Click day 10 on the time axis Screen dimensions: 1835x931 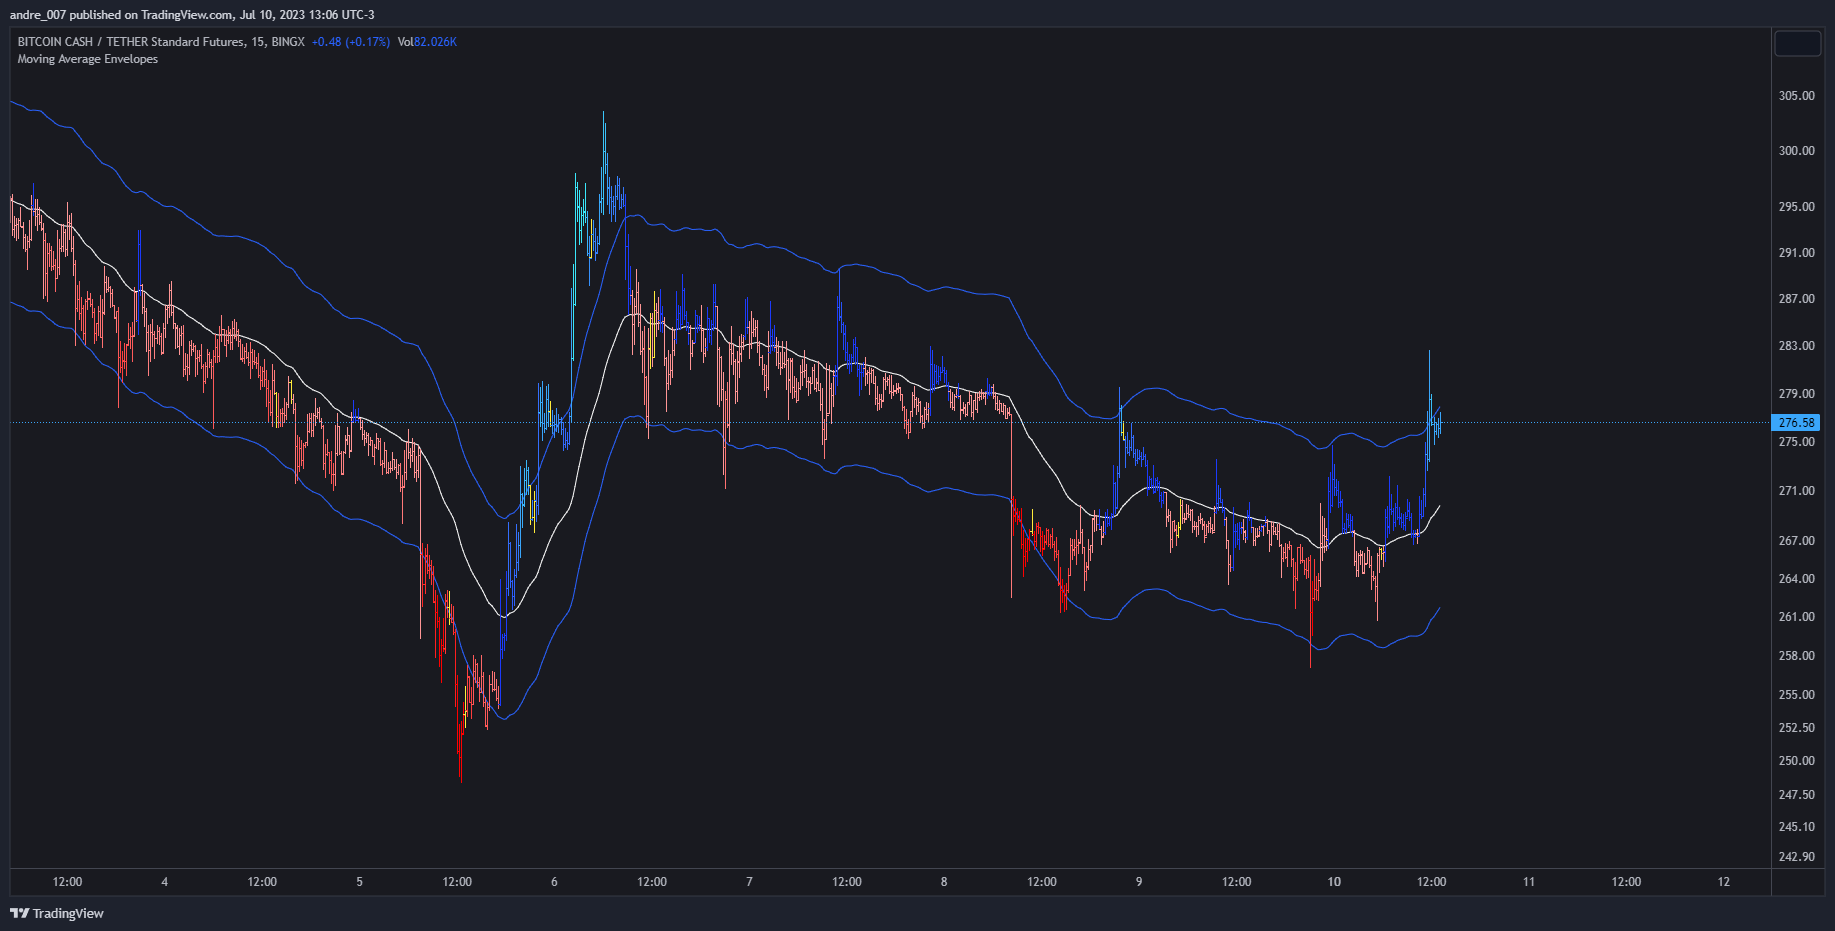tap(1334, 882)
